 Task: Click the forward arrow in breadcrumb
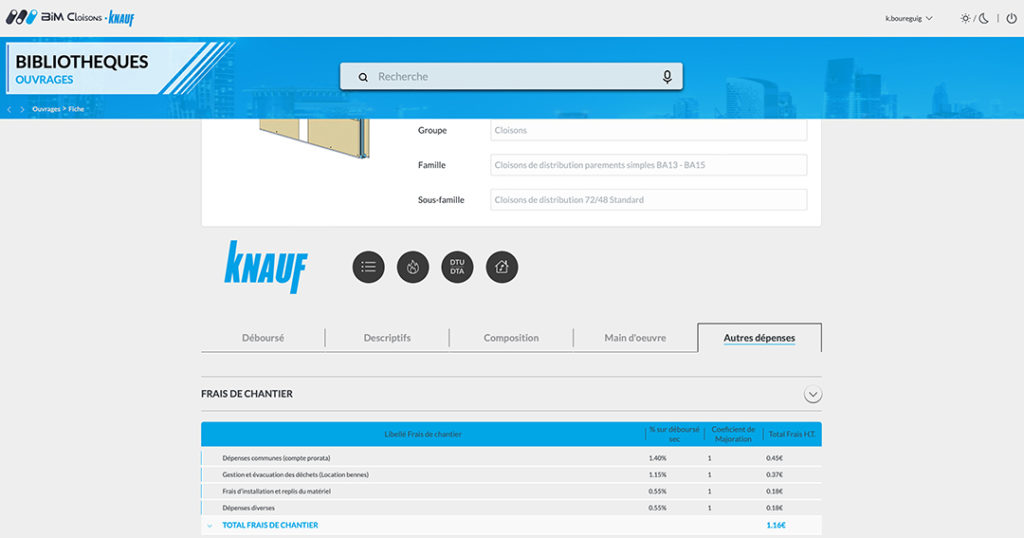[22, 109]
